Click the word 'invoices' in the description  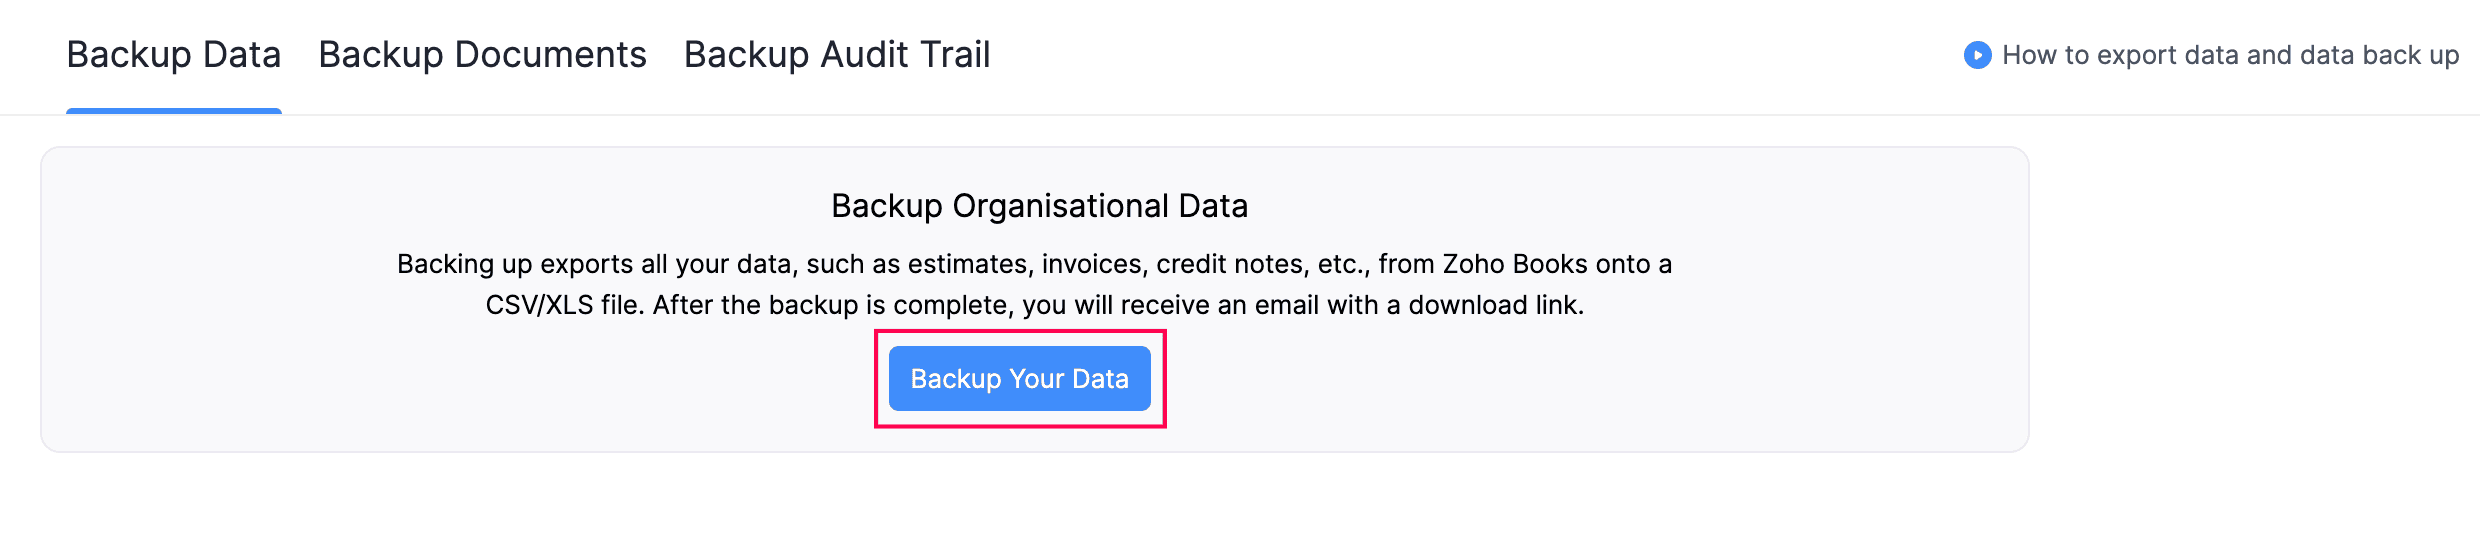click(x=1094, y=264)
